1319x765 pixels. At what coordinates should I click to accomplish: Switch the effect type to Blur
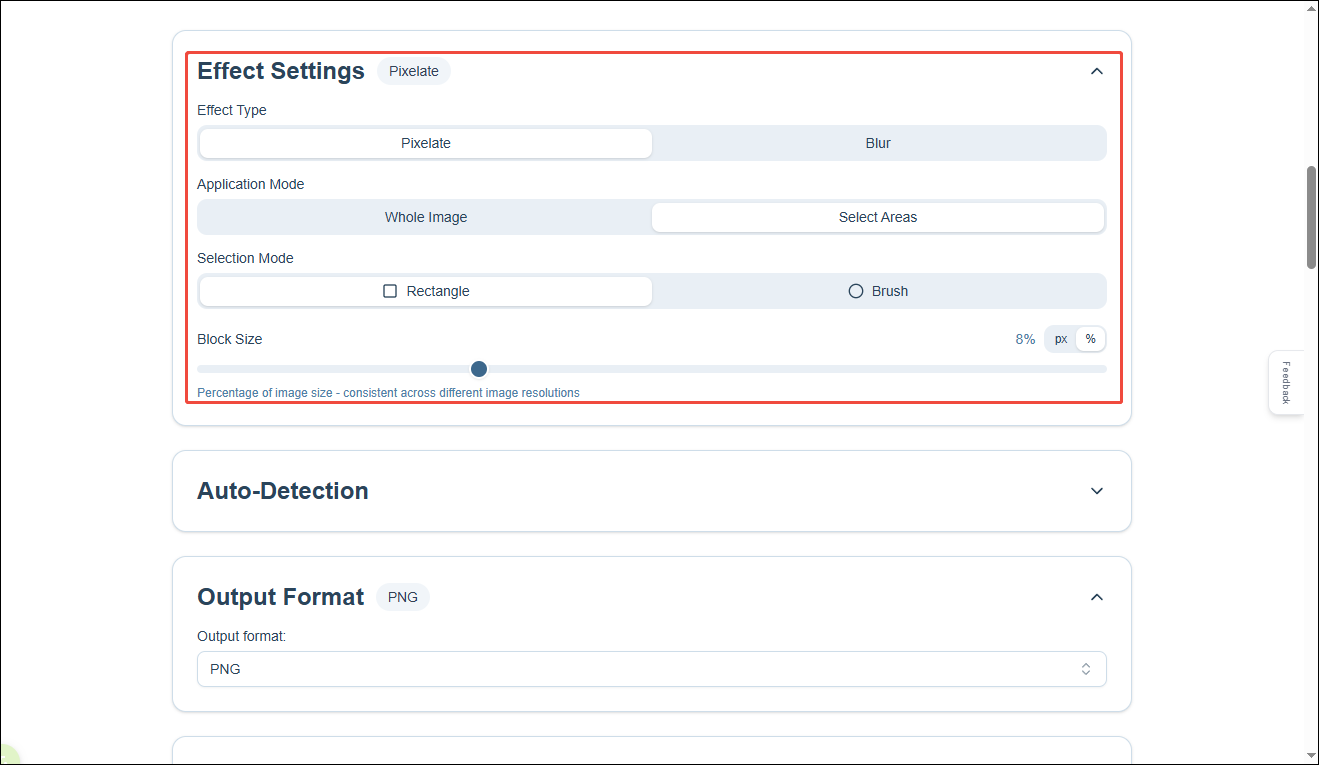coord(878,143)
